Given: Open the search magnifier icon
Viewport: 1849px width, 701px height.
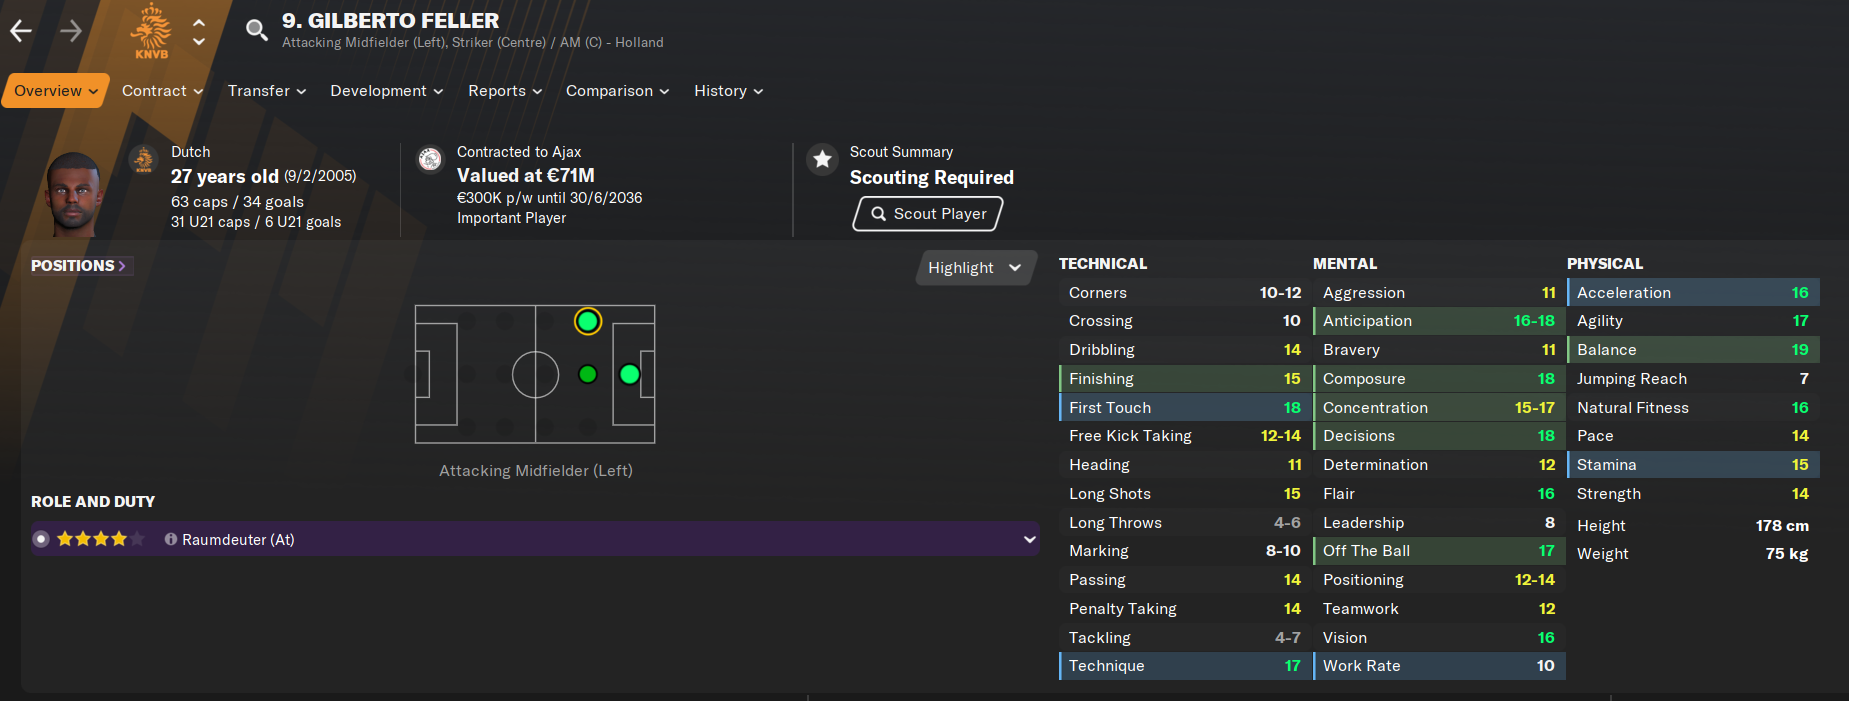Looking at the screenshot, I should 257,30.
